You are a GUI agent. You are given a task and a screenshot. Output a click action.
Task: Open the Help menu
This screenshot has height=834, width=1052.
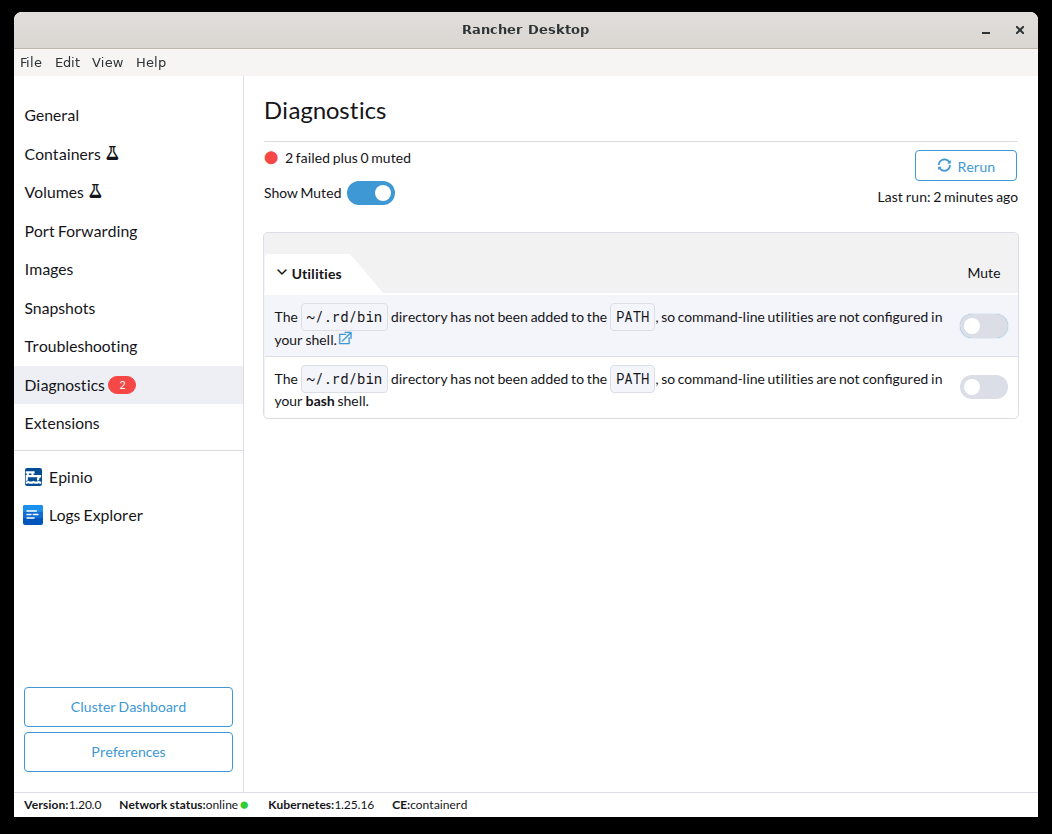point(151,62)
